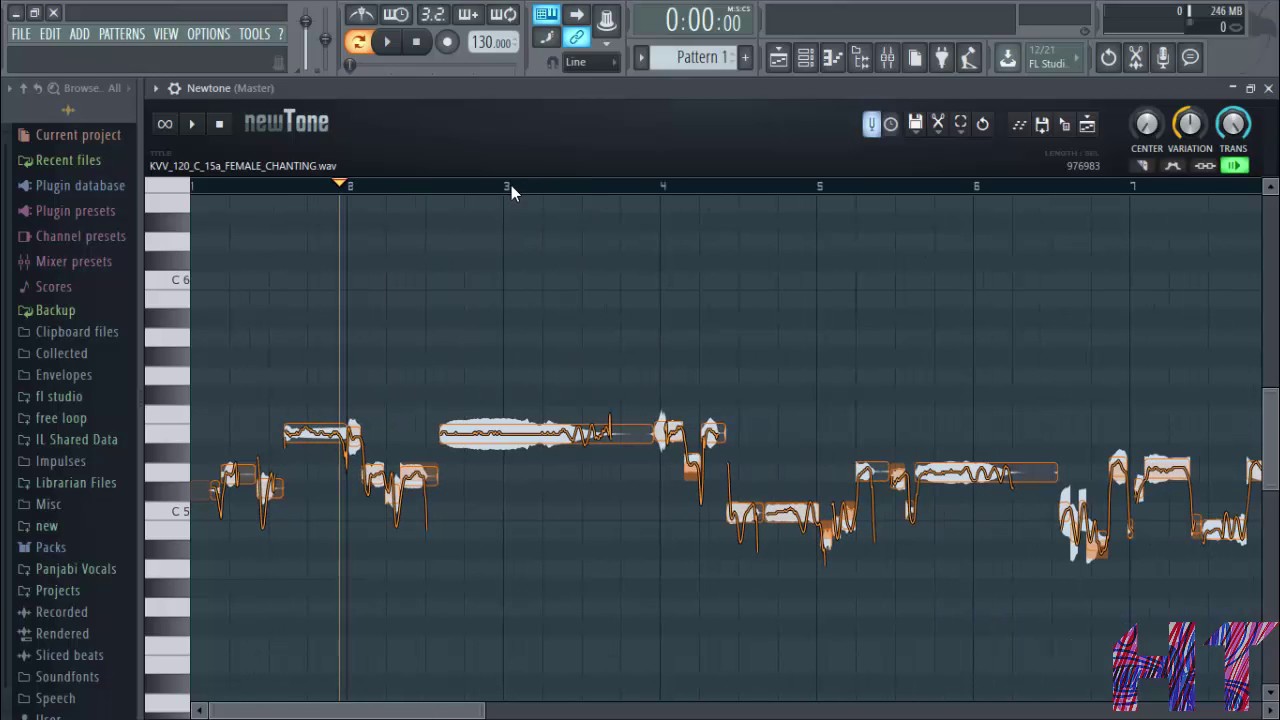
Task: Open the OPTIONS menu
Action: coord(209,34)
